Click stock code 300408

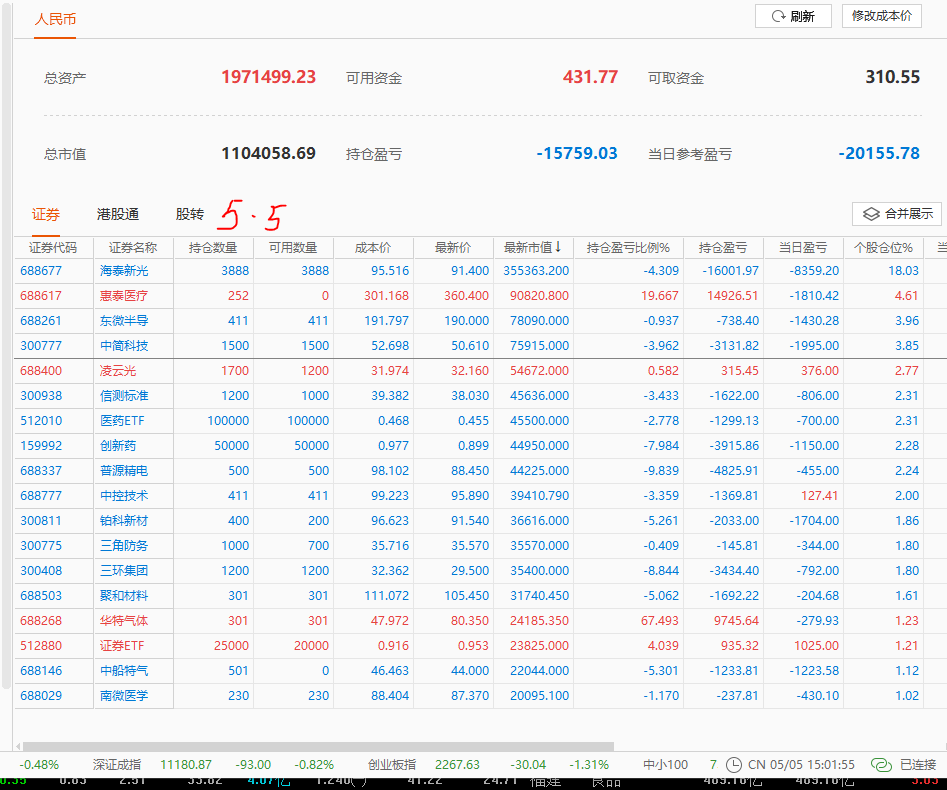41,571
